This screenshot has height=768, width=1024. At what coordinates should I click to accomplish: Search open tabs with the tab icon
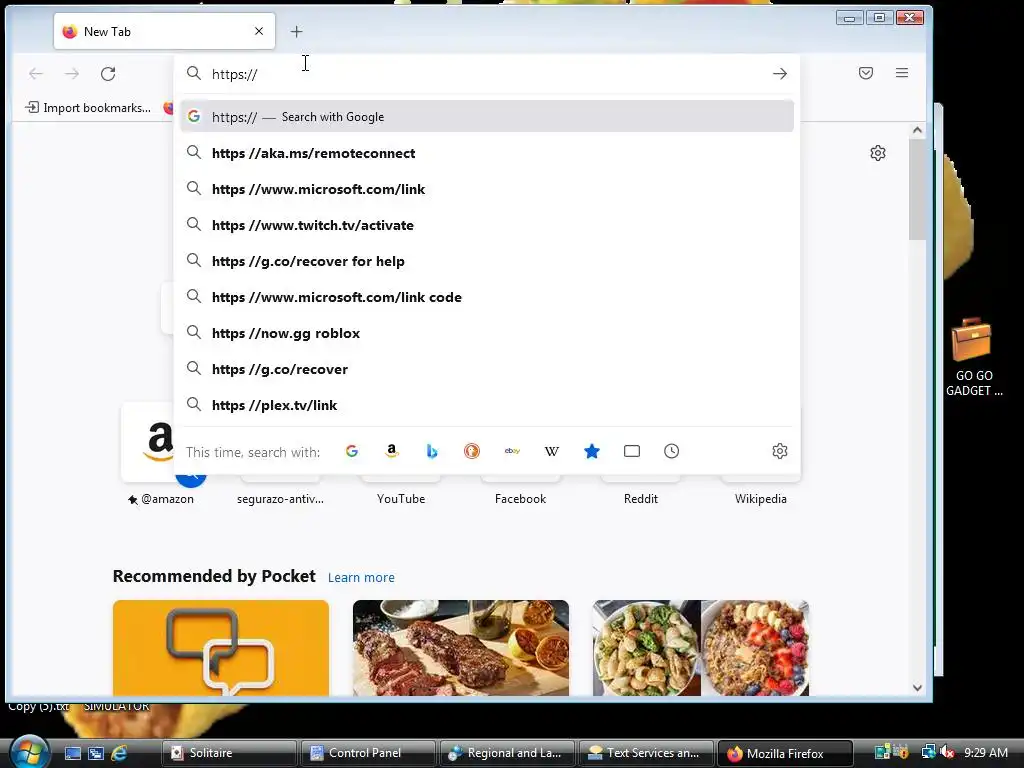pyautogui.click(x=632, y=451)
